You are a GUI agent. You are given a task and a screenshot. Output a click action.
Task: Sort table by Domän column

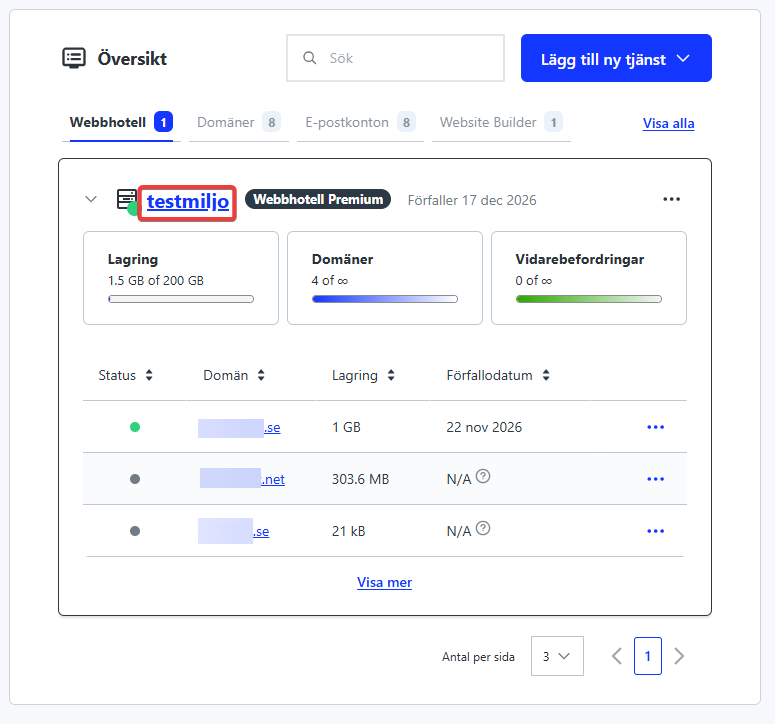coord(235,376)
